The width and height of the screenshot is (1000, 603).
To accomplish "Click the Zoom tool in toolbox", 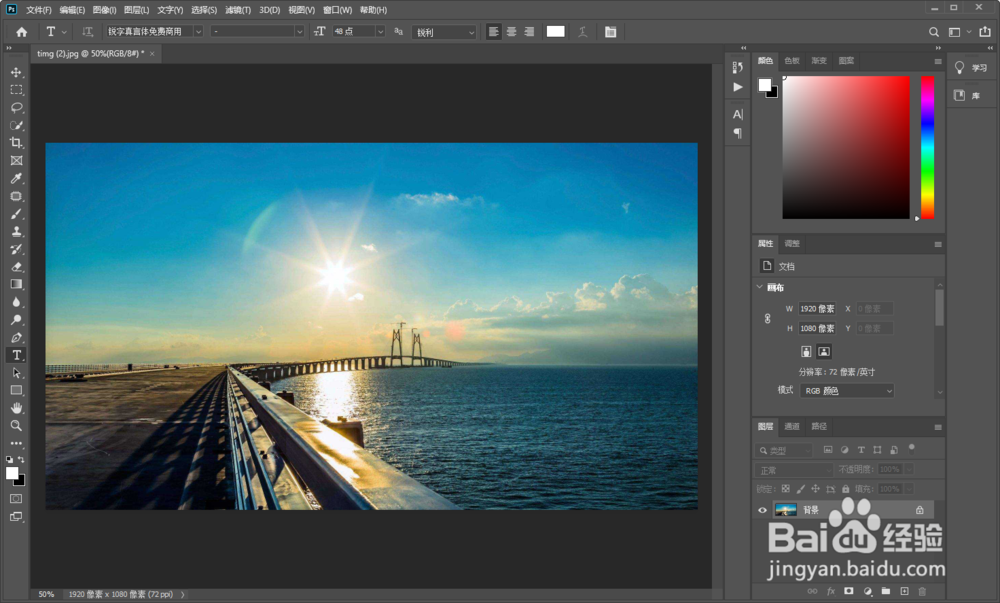I will 16,425.
